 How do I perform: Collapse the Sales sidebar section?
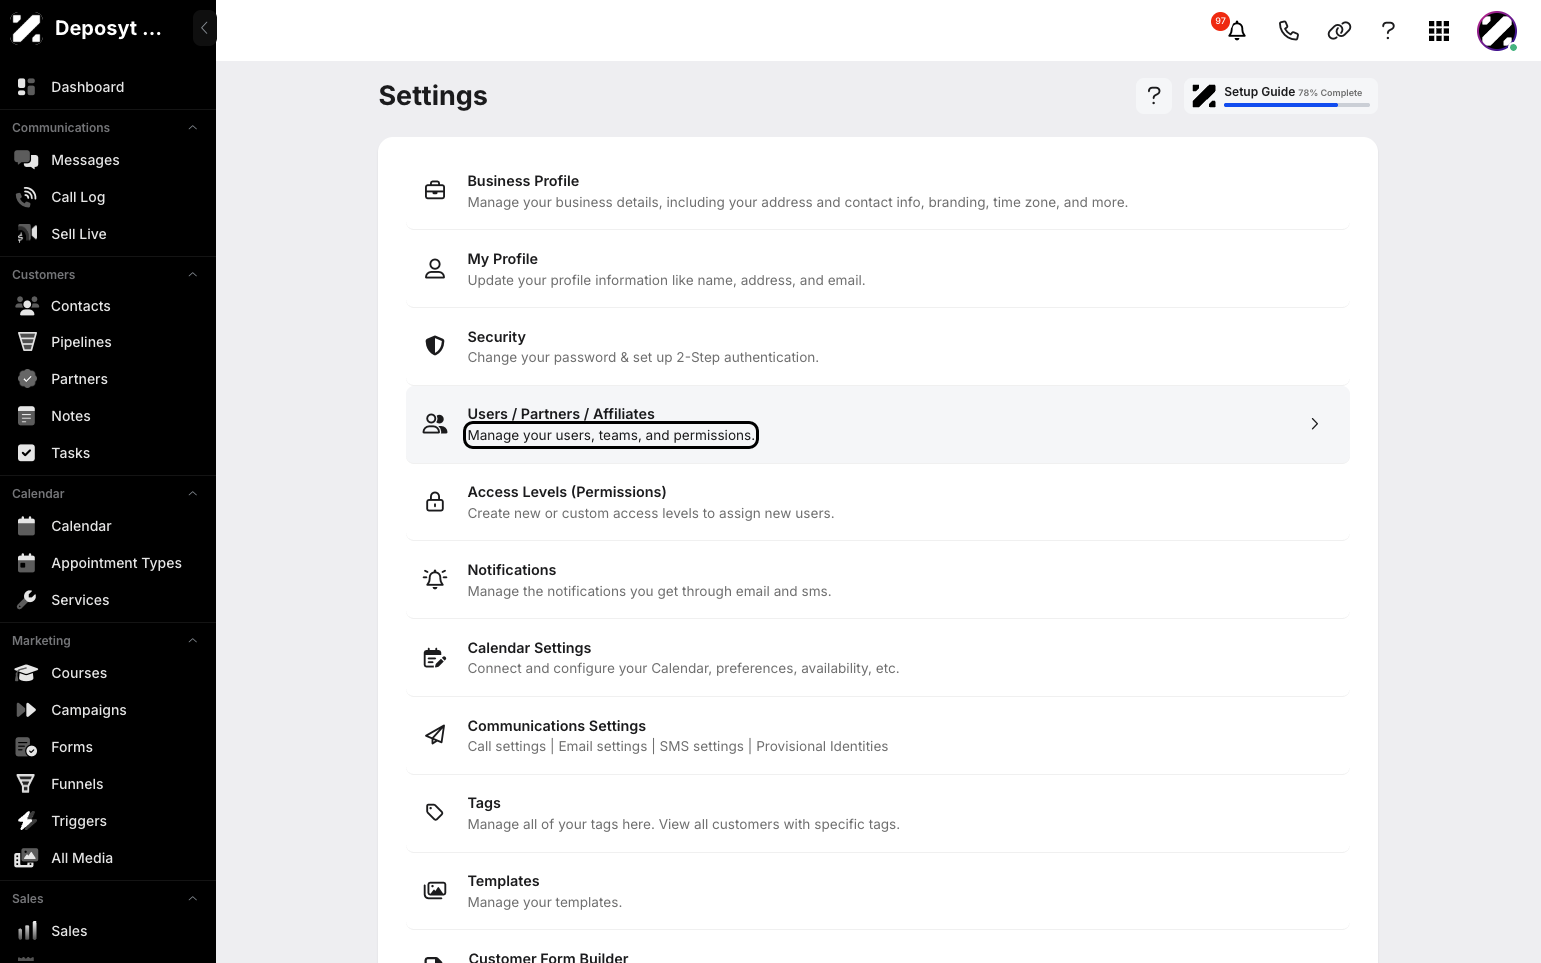(193, 899)
